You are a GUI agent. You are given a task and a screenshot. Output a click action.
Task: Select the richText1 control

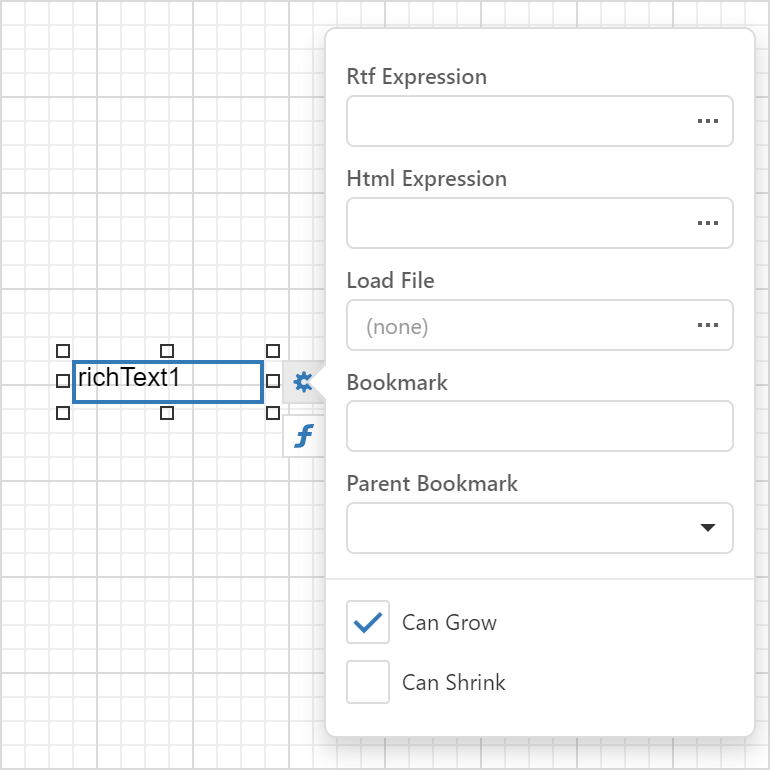pos(168,382)
